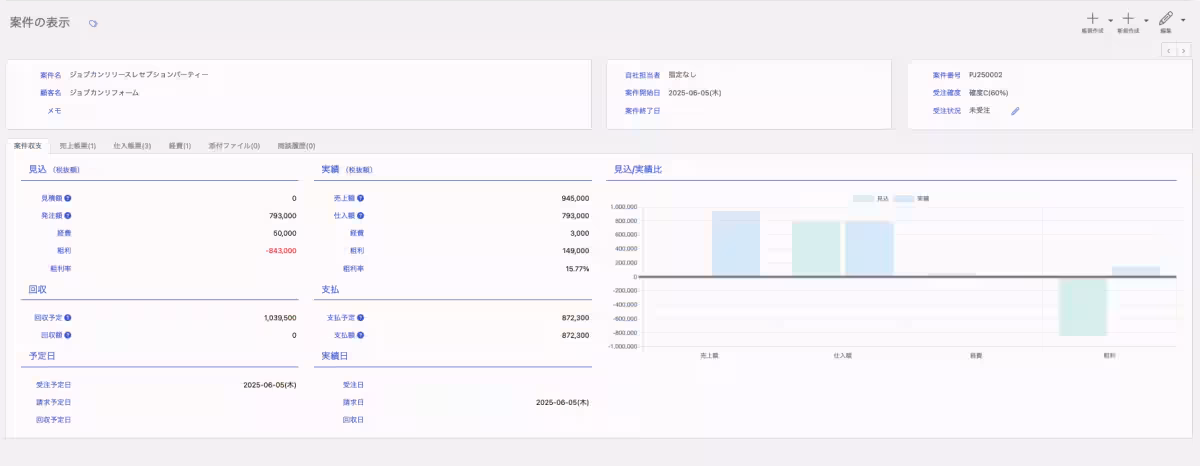The image size is (1200, 466).
Task: Click the 編集 pencil icon
Action: click(1165, 18)
